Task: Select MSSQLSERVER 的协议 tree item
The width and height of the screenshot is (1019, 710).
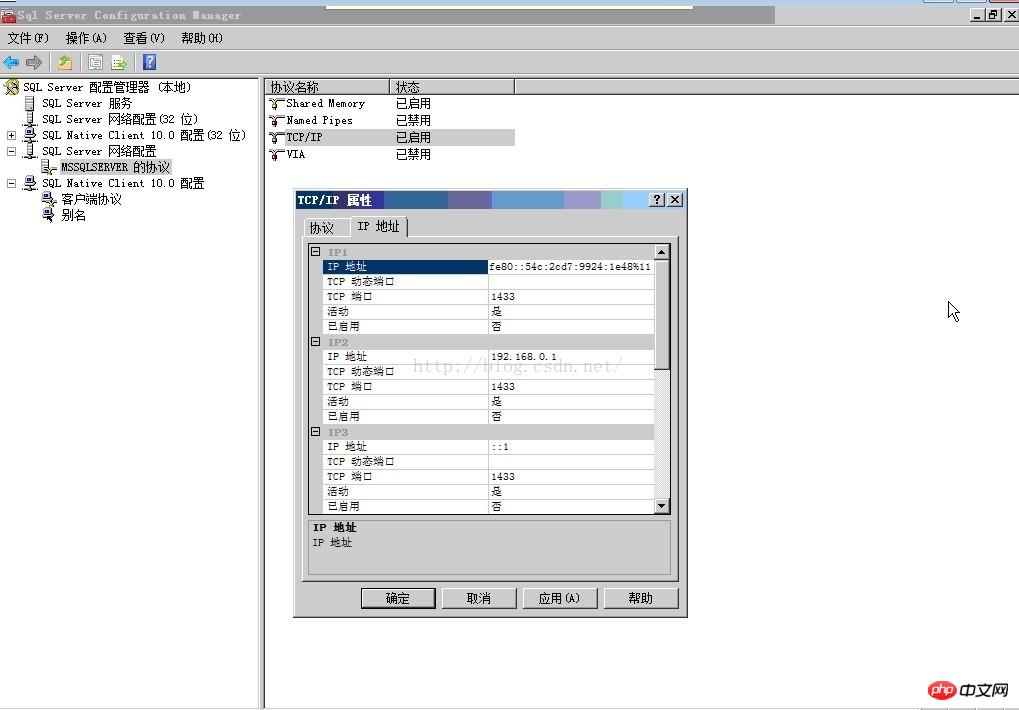Action: pyautogui.click(x=115, y=167)
